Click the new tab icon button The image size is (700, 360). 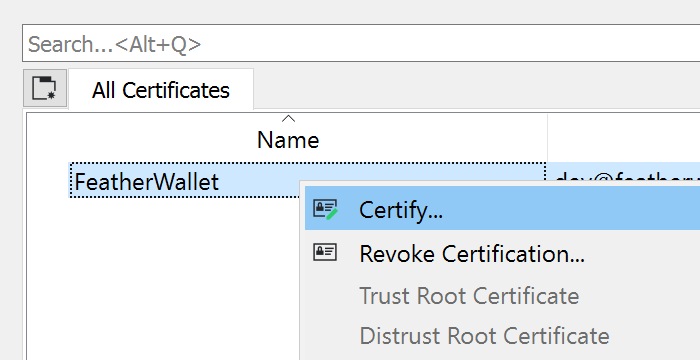(45, 88)
